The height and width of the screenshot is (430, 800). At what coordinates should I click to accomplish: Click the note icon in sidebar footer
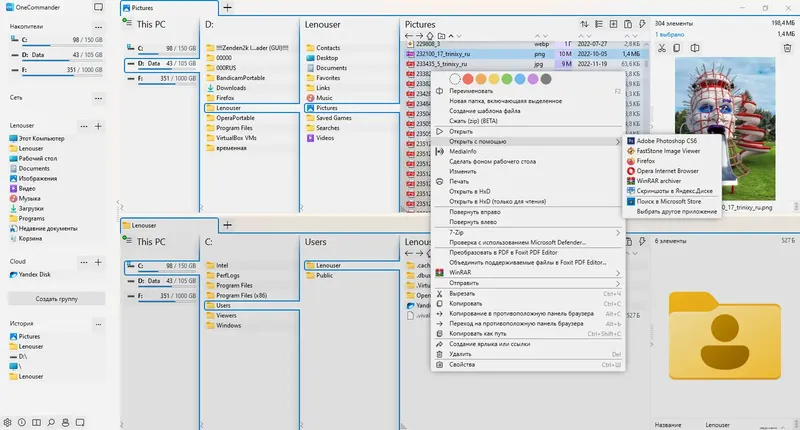pos(80,422)
